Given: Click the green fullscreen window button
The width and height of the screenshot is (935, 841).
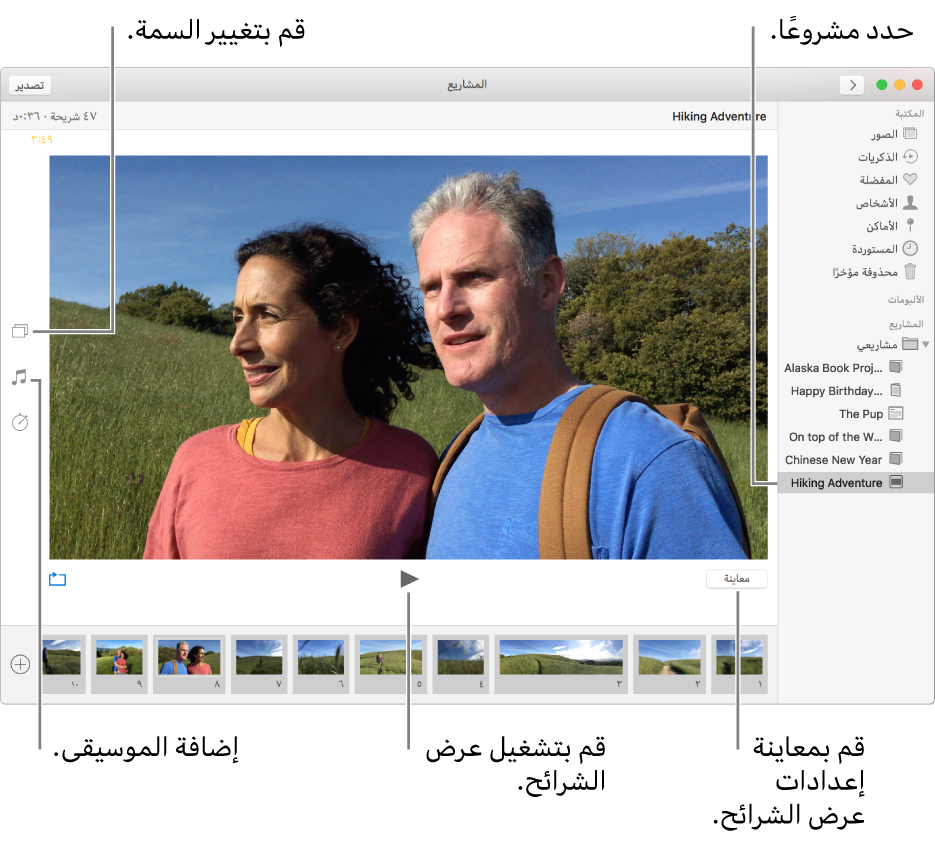Looking at the screenshot, I should 881,85.
